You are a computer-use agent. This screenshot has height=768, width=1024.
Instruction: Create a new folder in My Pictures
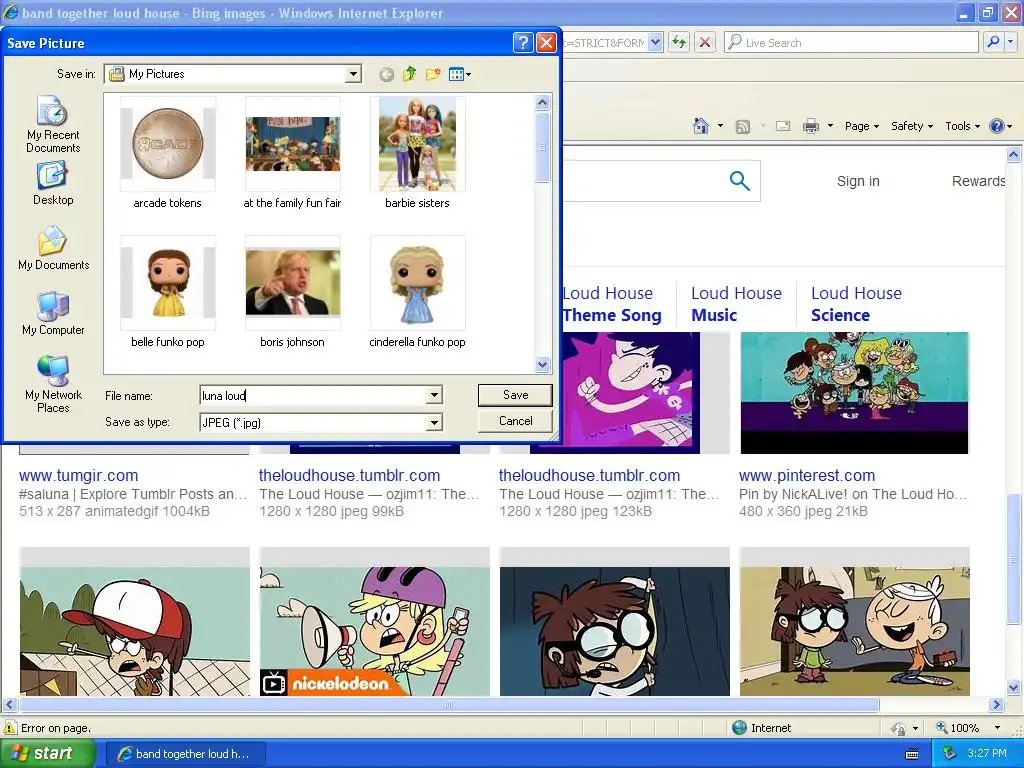tap(432, 74)
